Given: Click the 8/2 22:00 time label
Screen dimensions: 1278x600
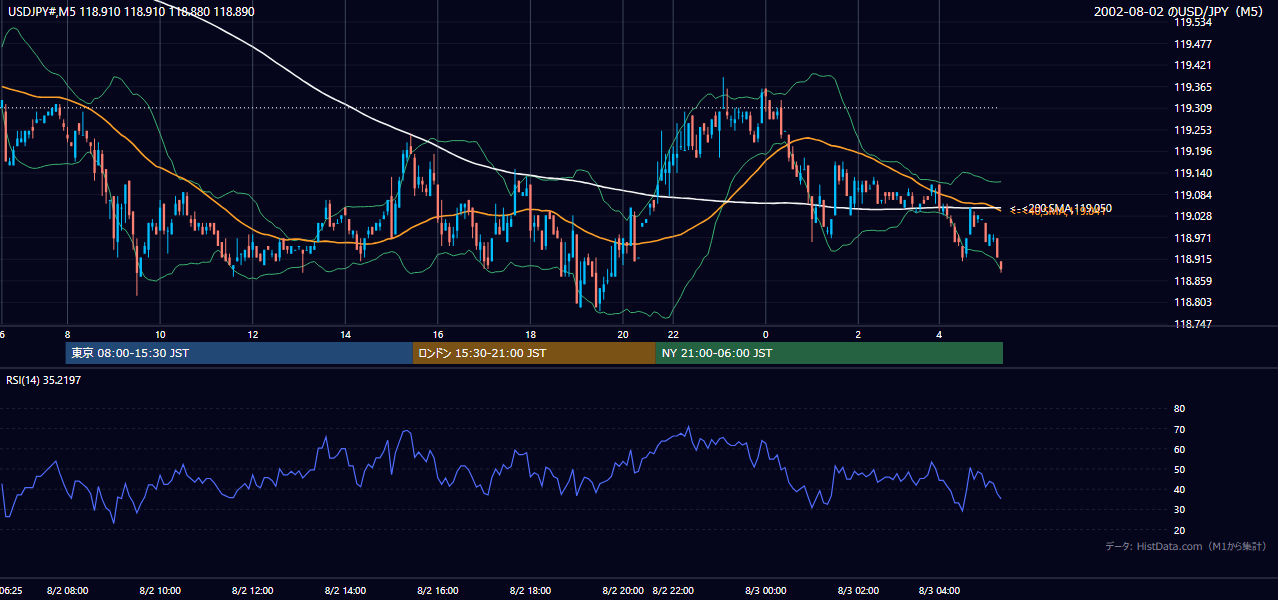Looking at the screenshot, I should [x=674, y=591].
